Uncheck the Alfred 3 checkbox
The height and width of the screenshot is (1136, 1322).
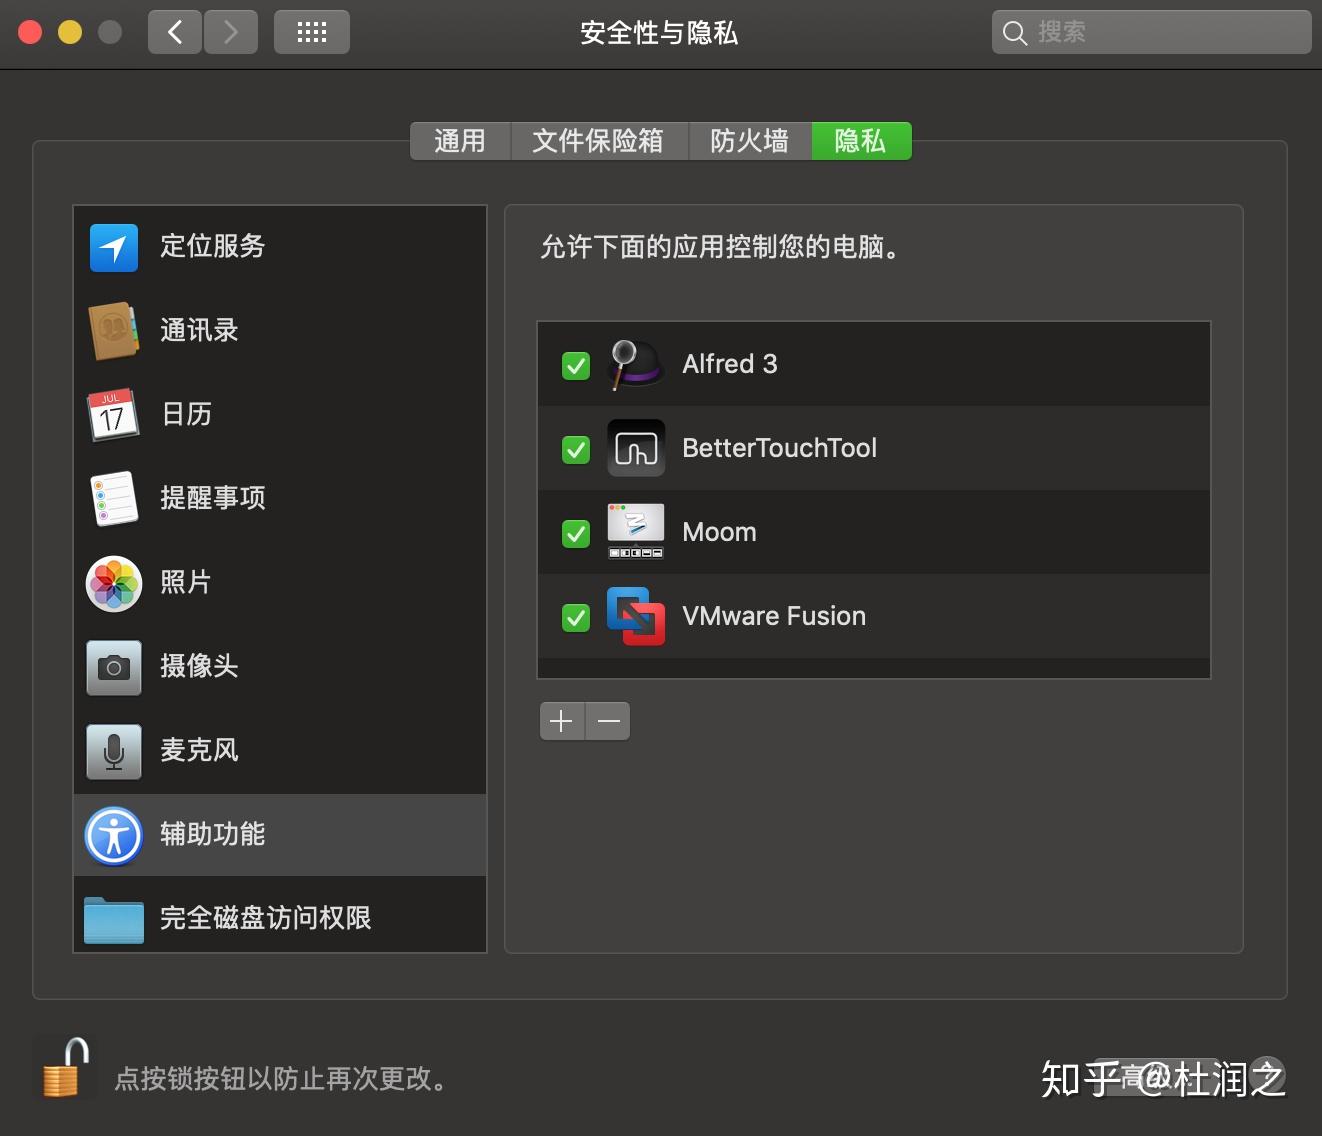pyautogui.click(x=576, y=366)
